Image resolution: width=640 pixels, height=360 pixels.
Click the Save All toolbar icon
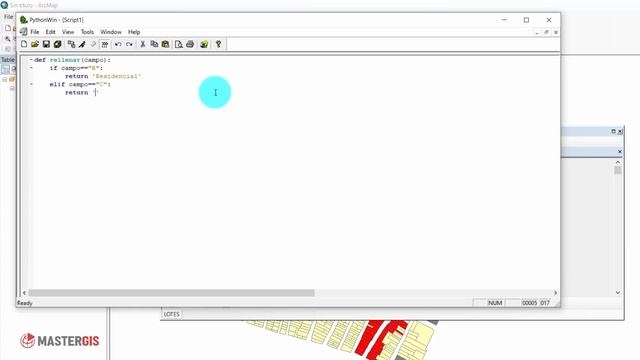click(x=58, y=44)
